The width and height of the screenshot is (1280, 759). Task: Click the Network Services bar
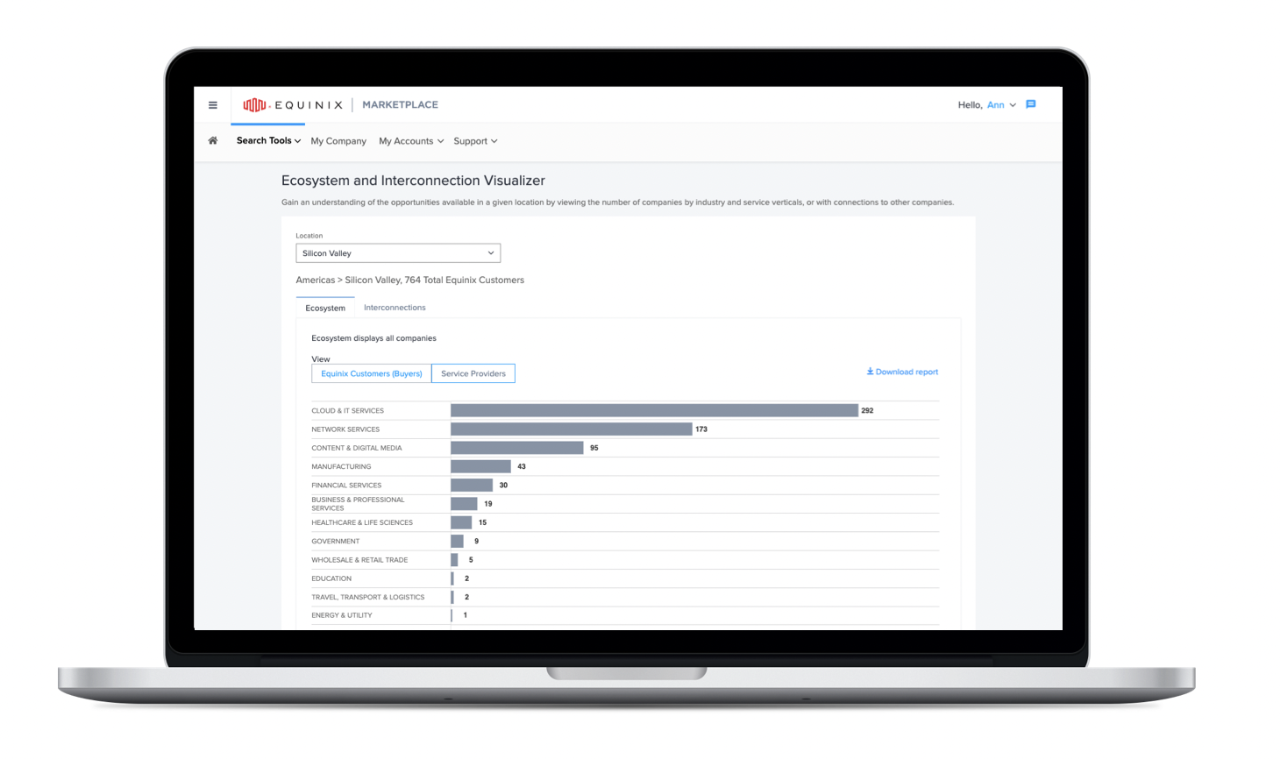[571, 429]
